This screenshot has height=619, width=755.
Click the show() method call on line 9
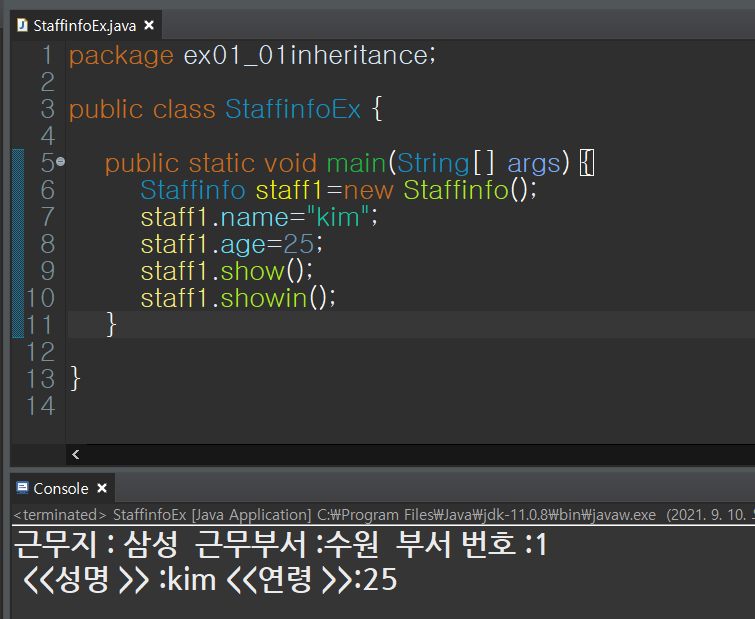[262, 271]
